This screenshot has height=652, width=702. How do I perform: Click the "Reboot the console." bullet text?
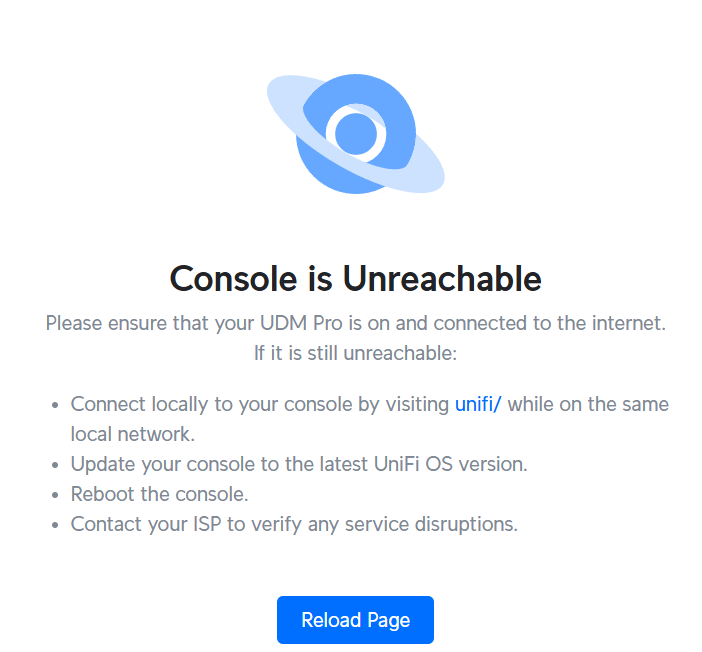pos(159,494)
